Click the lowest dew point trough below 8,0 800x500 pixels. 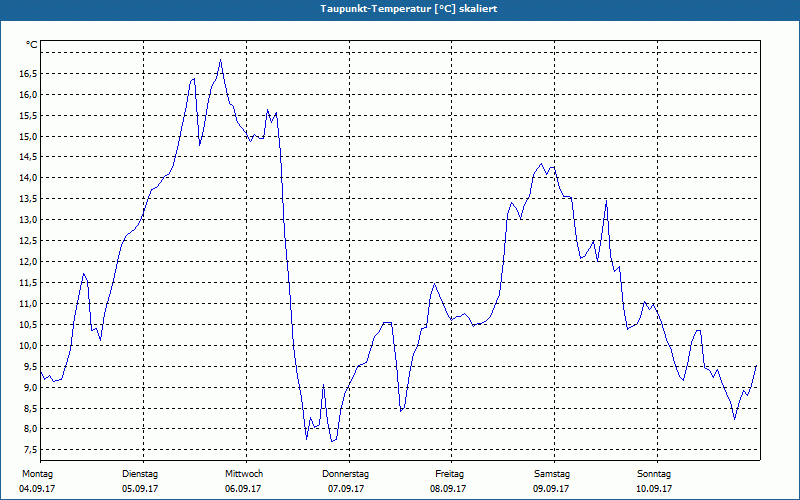tap(332, 441)
